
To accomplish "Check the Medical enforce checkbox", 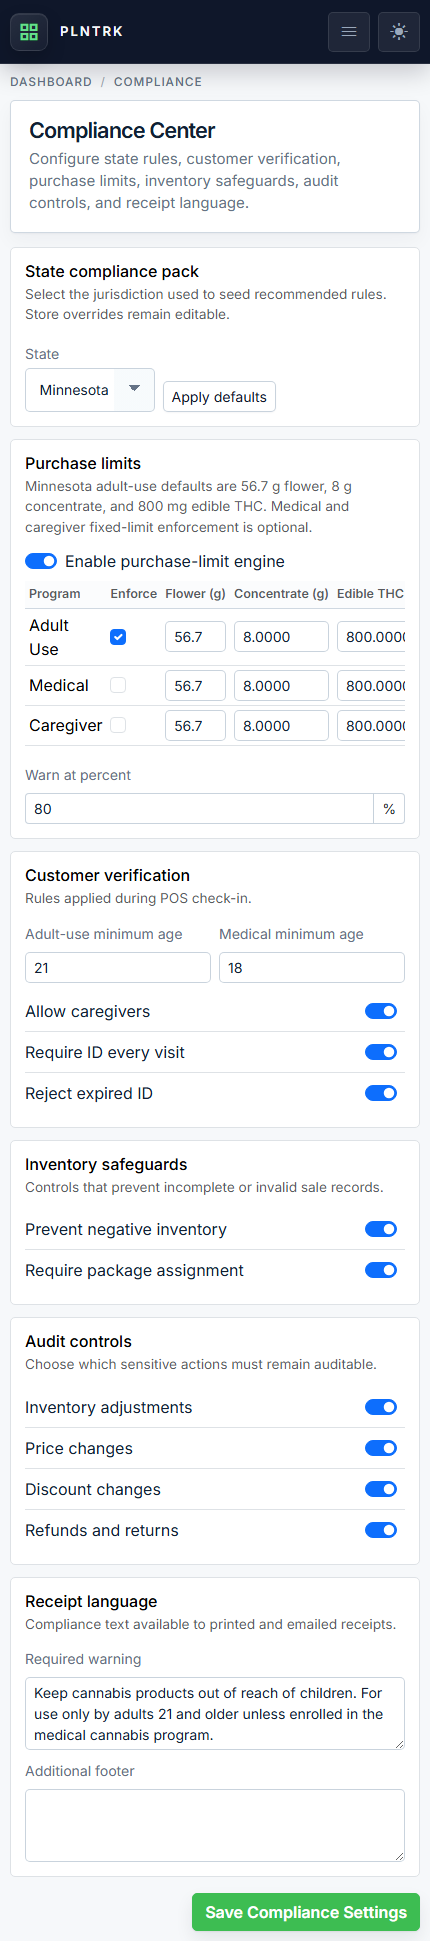I will 118,685.
